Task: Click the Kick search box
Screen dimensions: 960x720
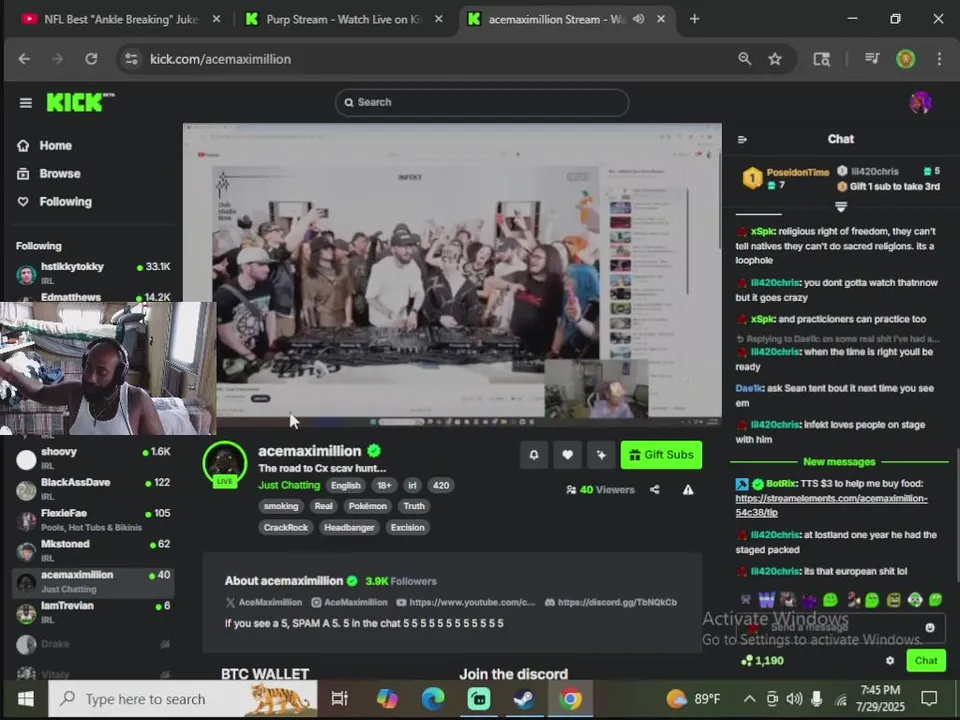Action: pos(482,102)
